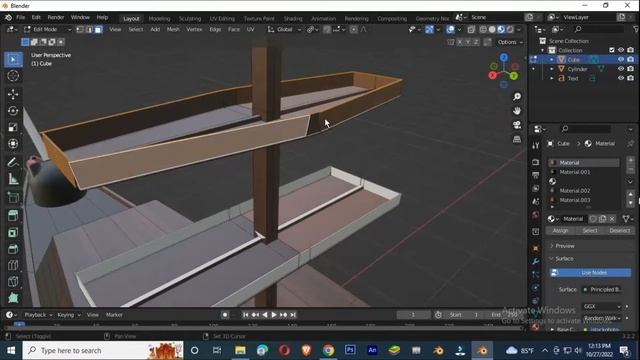Select the Cursor tool in toolbar

coord(13,76)
